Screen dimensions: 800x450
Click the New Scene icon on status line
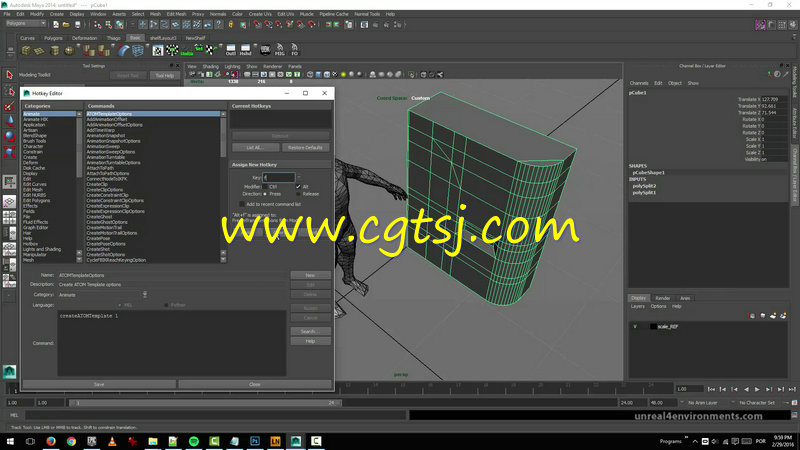click(56, 24)
